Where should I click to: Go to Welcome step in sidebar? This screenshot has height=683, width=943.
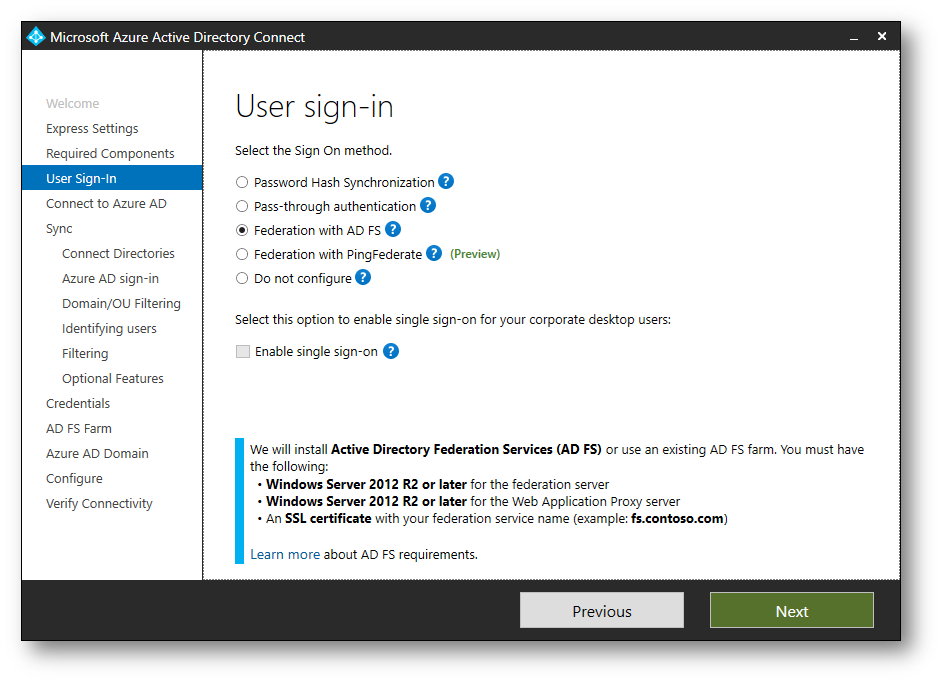[x=72, y=103]
